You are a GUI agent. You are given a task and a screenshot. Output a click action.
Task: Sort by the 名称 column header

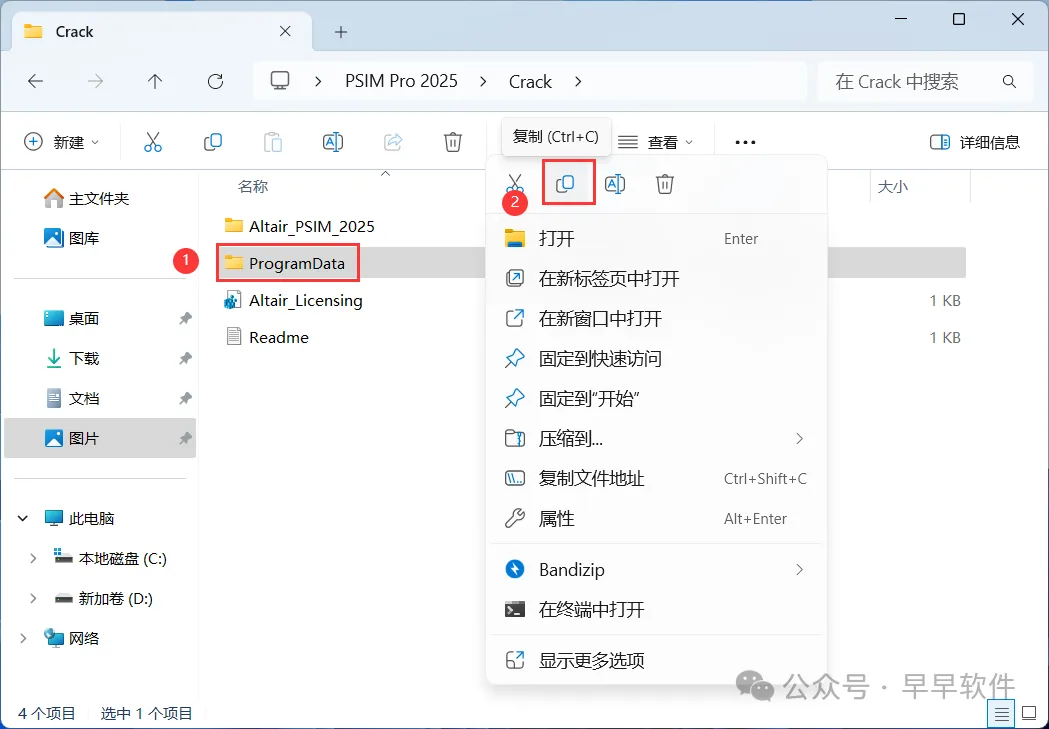pos(253,187)
